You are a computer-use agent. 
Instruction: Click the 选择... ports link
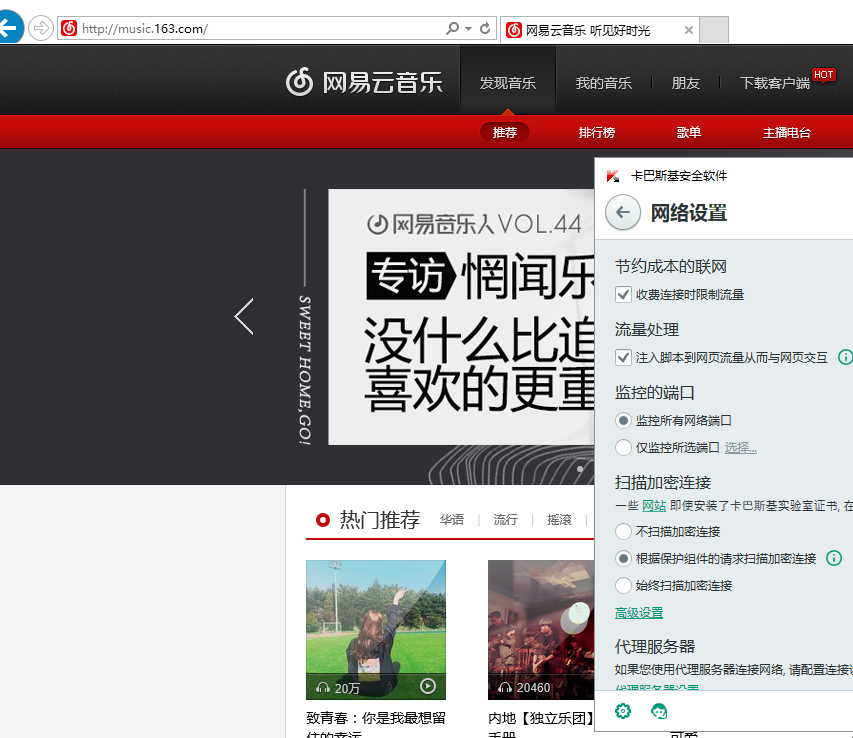(740, 448)
